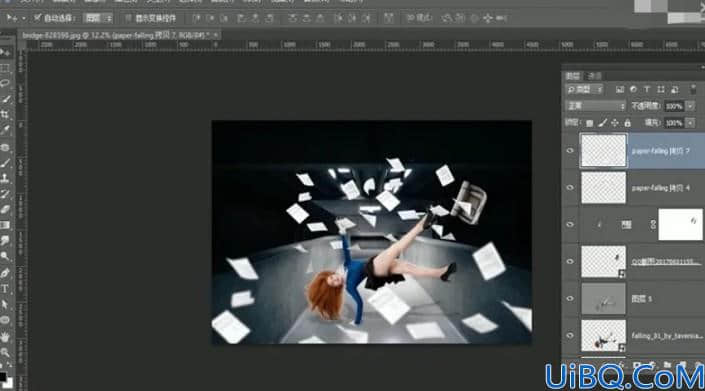Select the Rectangular Marquee tool
This screenshot has height=391, width=705.
(5, 68)
